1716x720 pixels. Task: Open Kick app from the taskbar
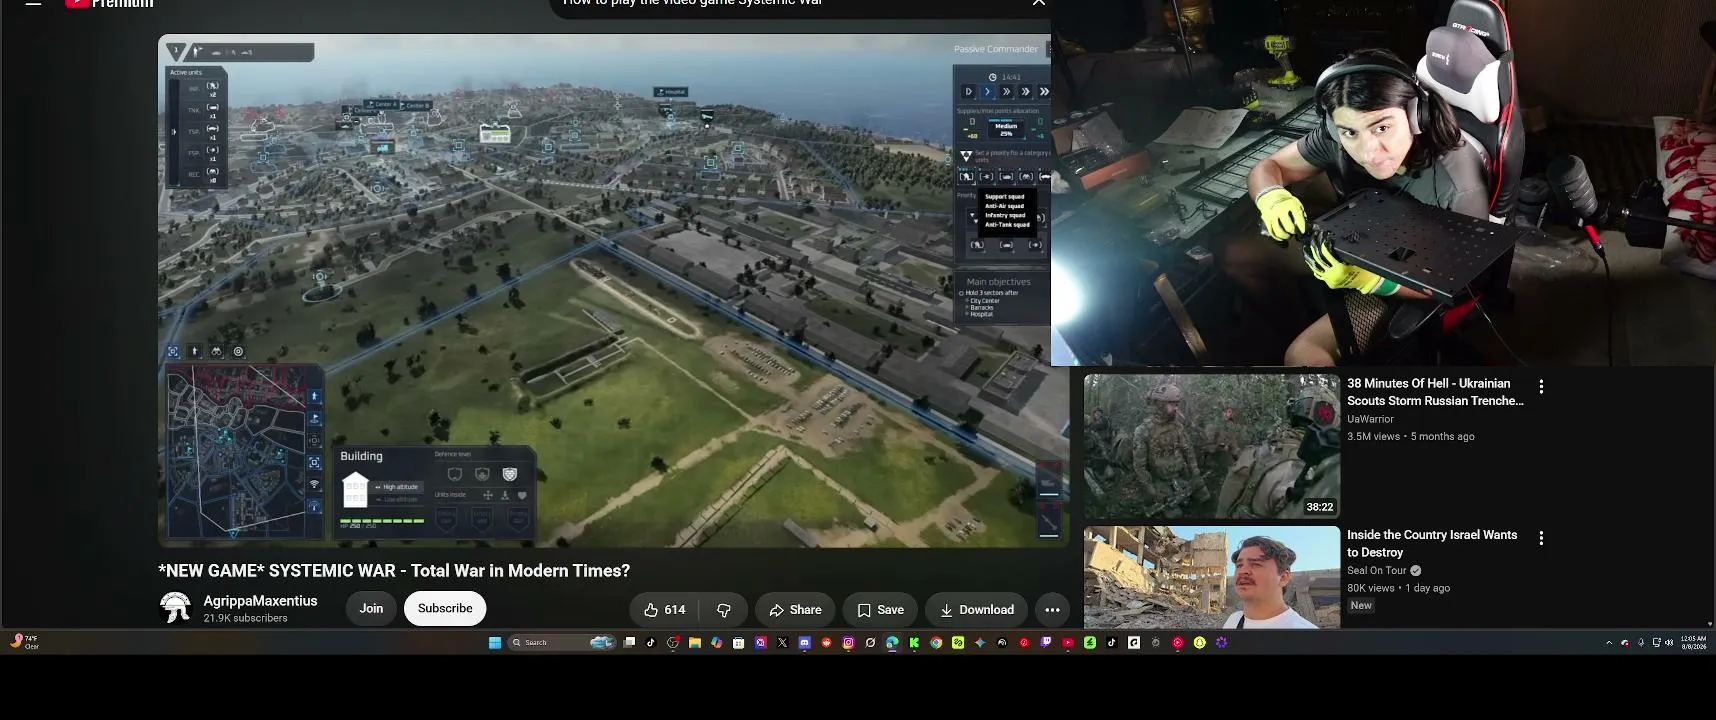point(914,643)
